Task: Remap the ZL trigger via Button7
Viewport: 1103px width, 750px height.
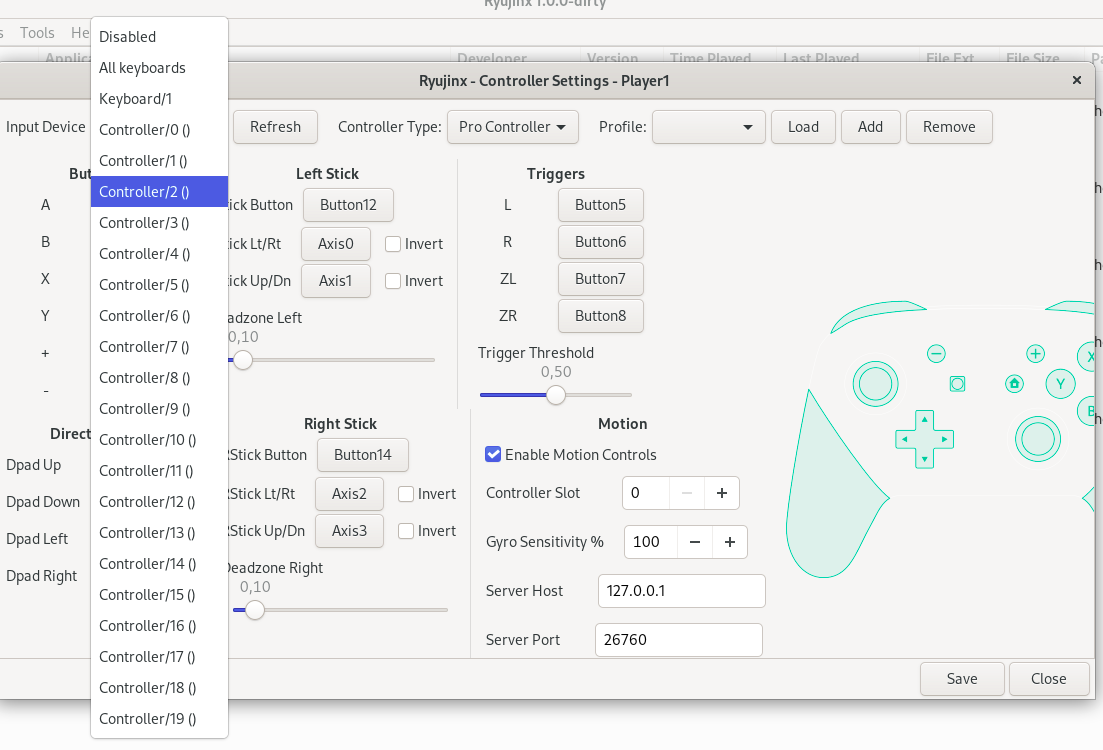Action: point(600,278)
